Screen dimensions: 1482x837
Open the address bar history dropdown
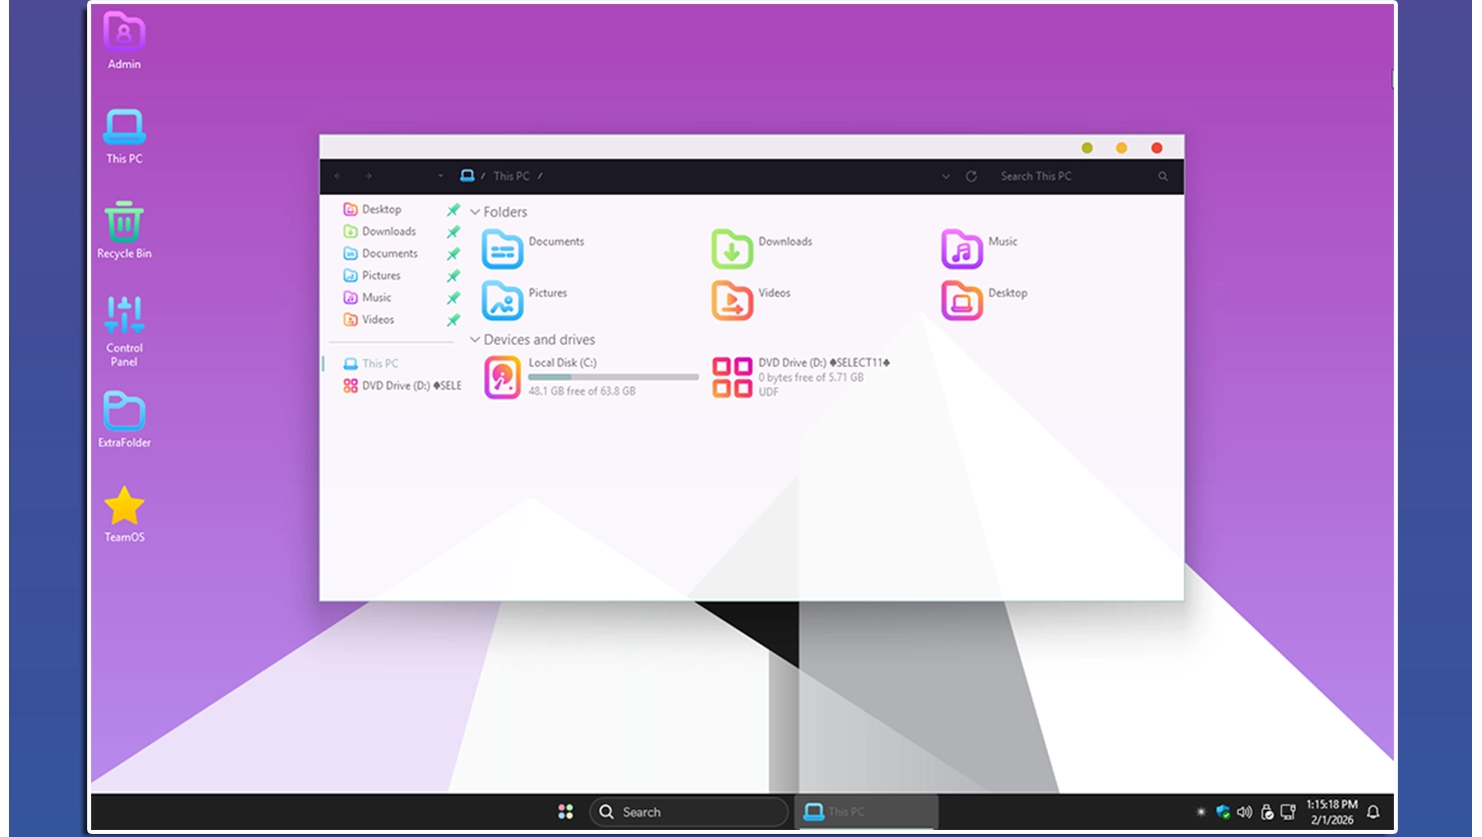(x=946, y=176)
